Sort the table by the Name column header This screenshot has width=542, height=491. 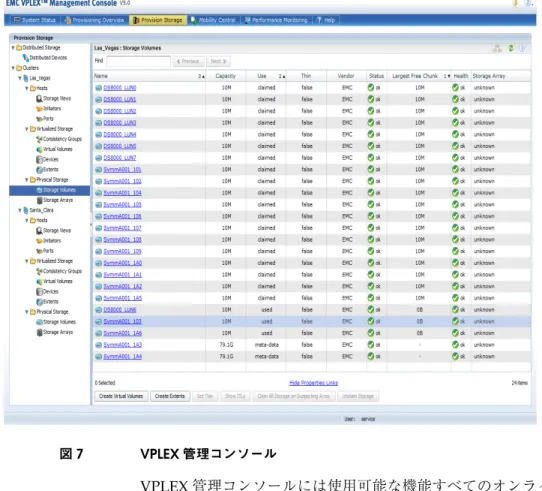pos(149,76)
